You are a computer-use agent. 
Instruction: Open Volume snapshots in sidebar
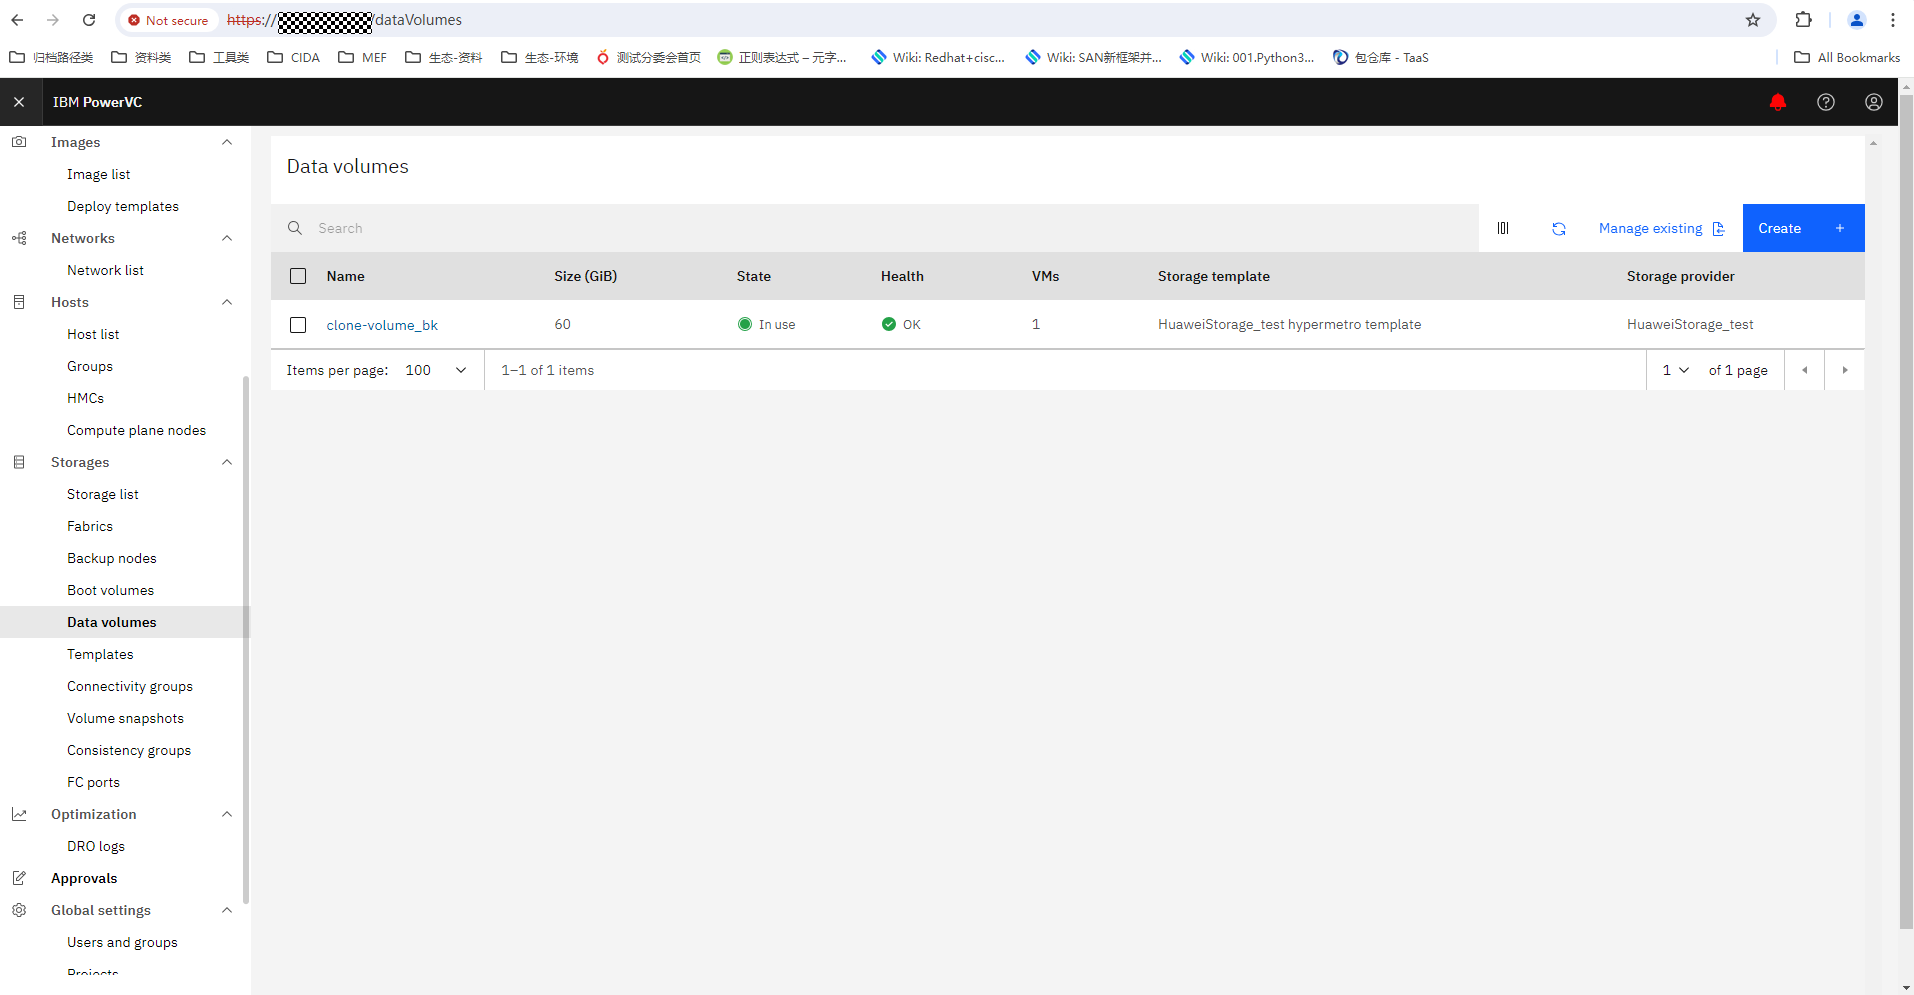(x=125, y=718)
